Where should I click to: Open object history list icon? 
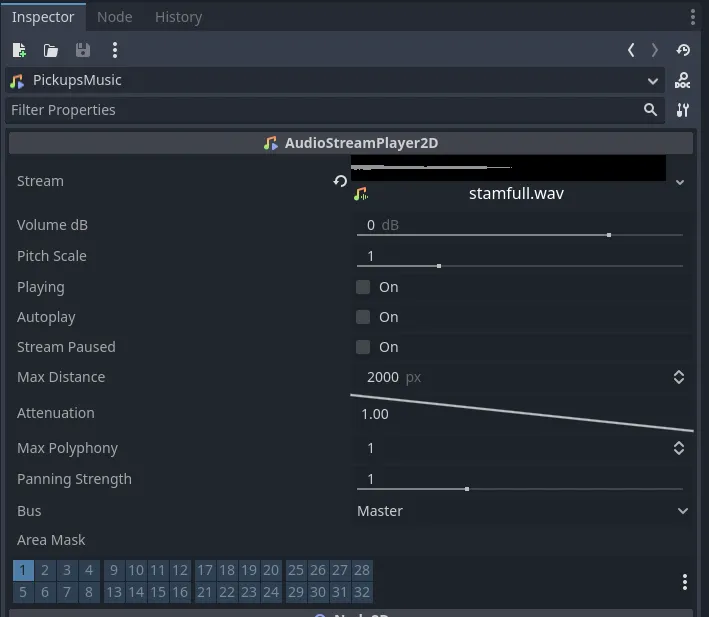pos(683,50)
